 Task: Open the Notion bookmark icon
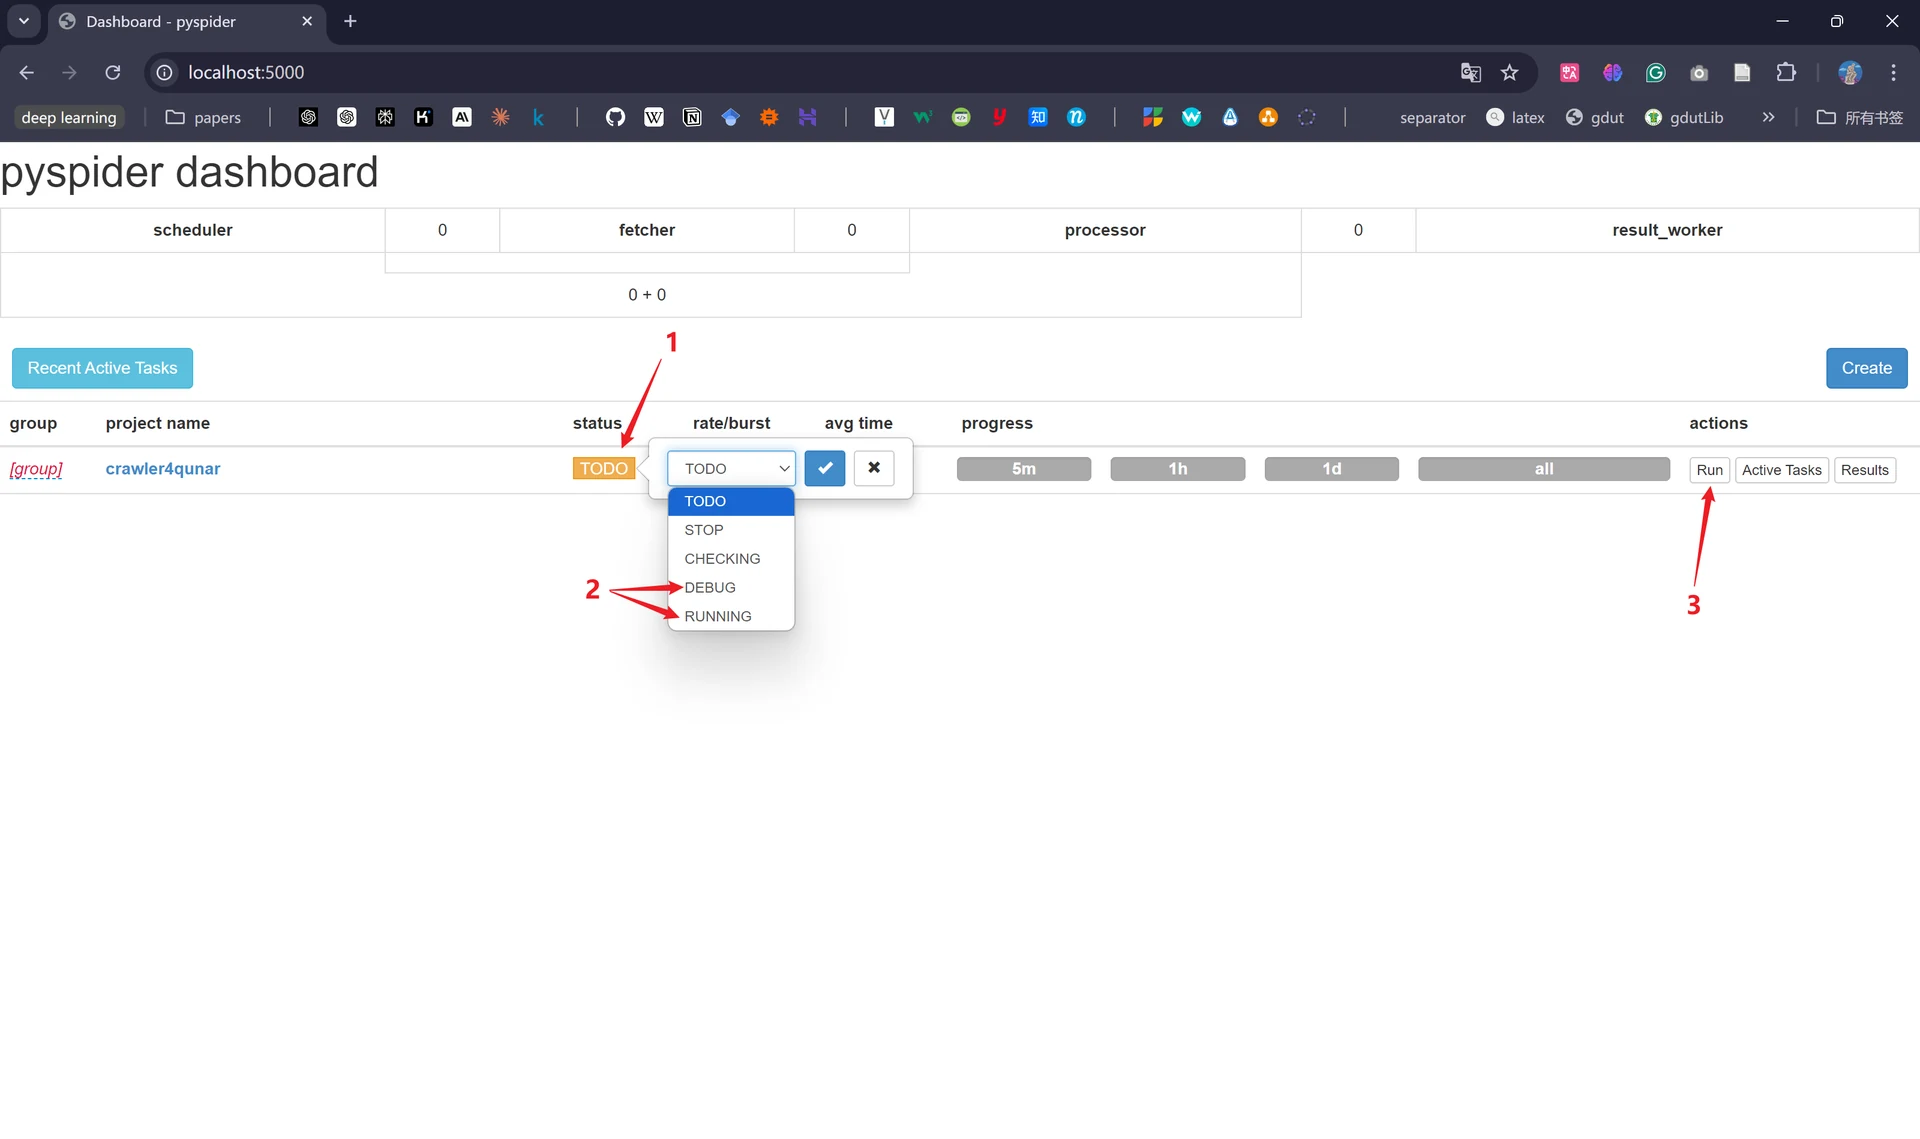(x=692, y=117)
